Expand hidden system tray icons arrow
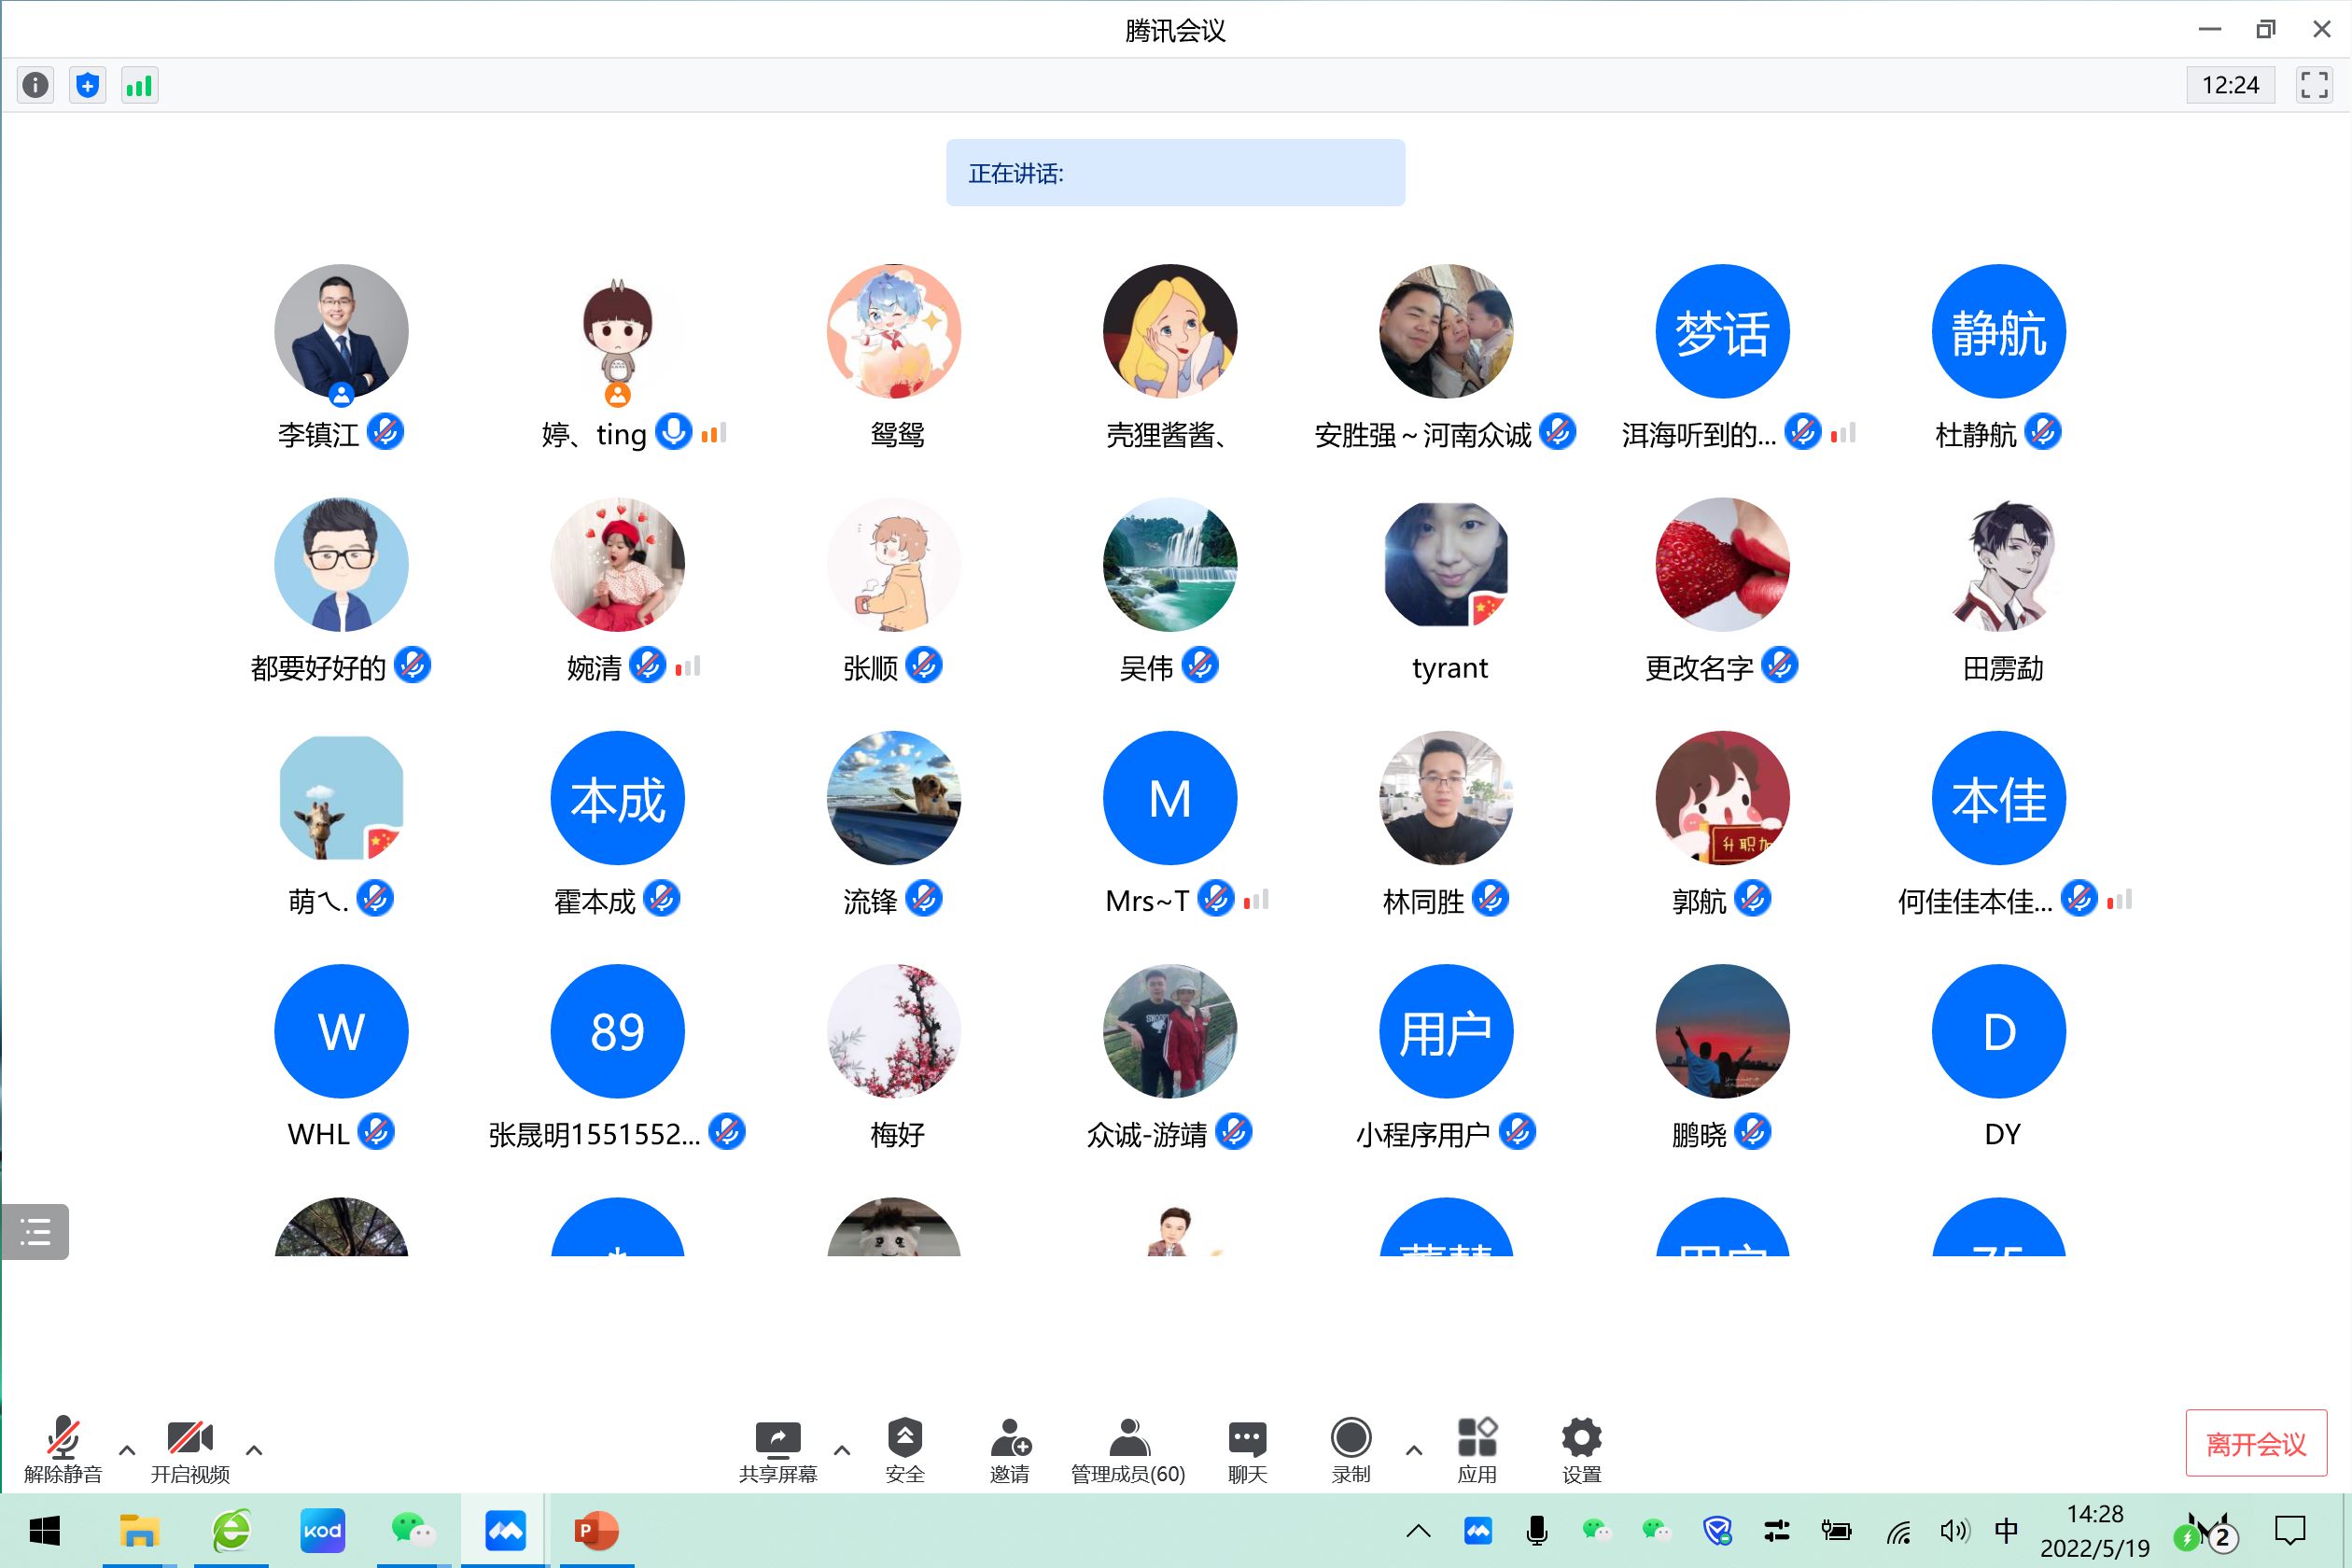 [1418, 1530]
